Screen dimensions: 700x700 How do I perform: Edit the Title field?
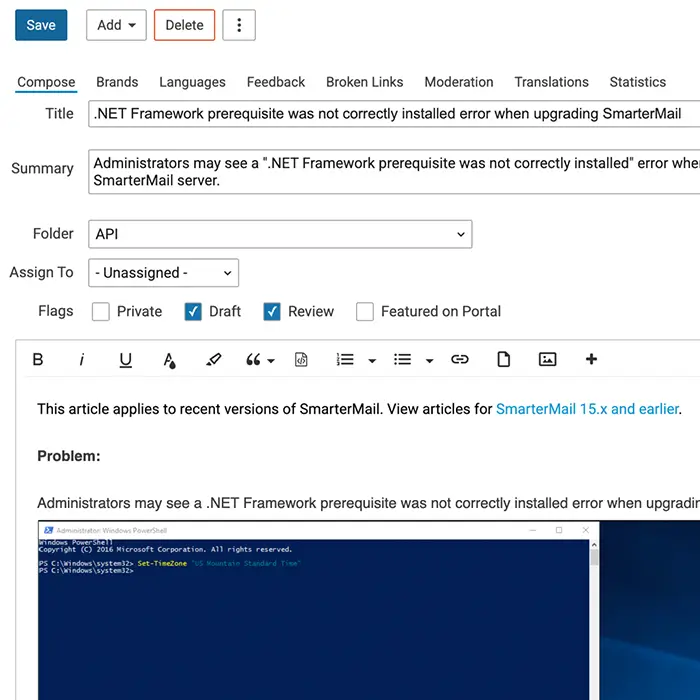coord(394,114)
